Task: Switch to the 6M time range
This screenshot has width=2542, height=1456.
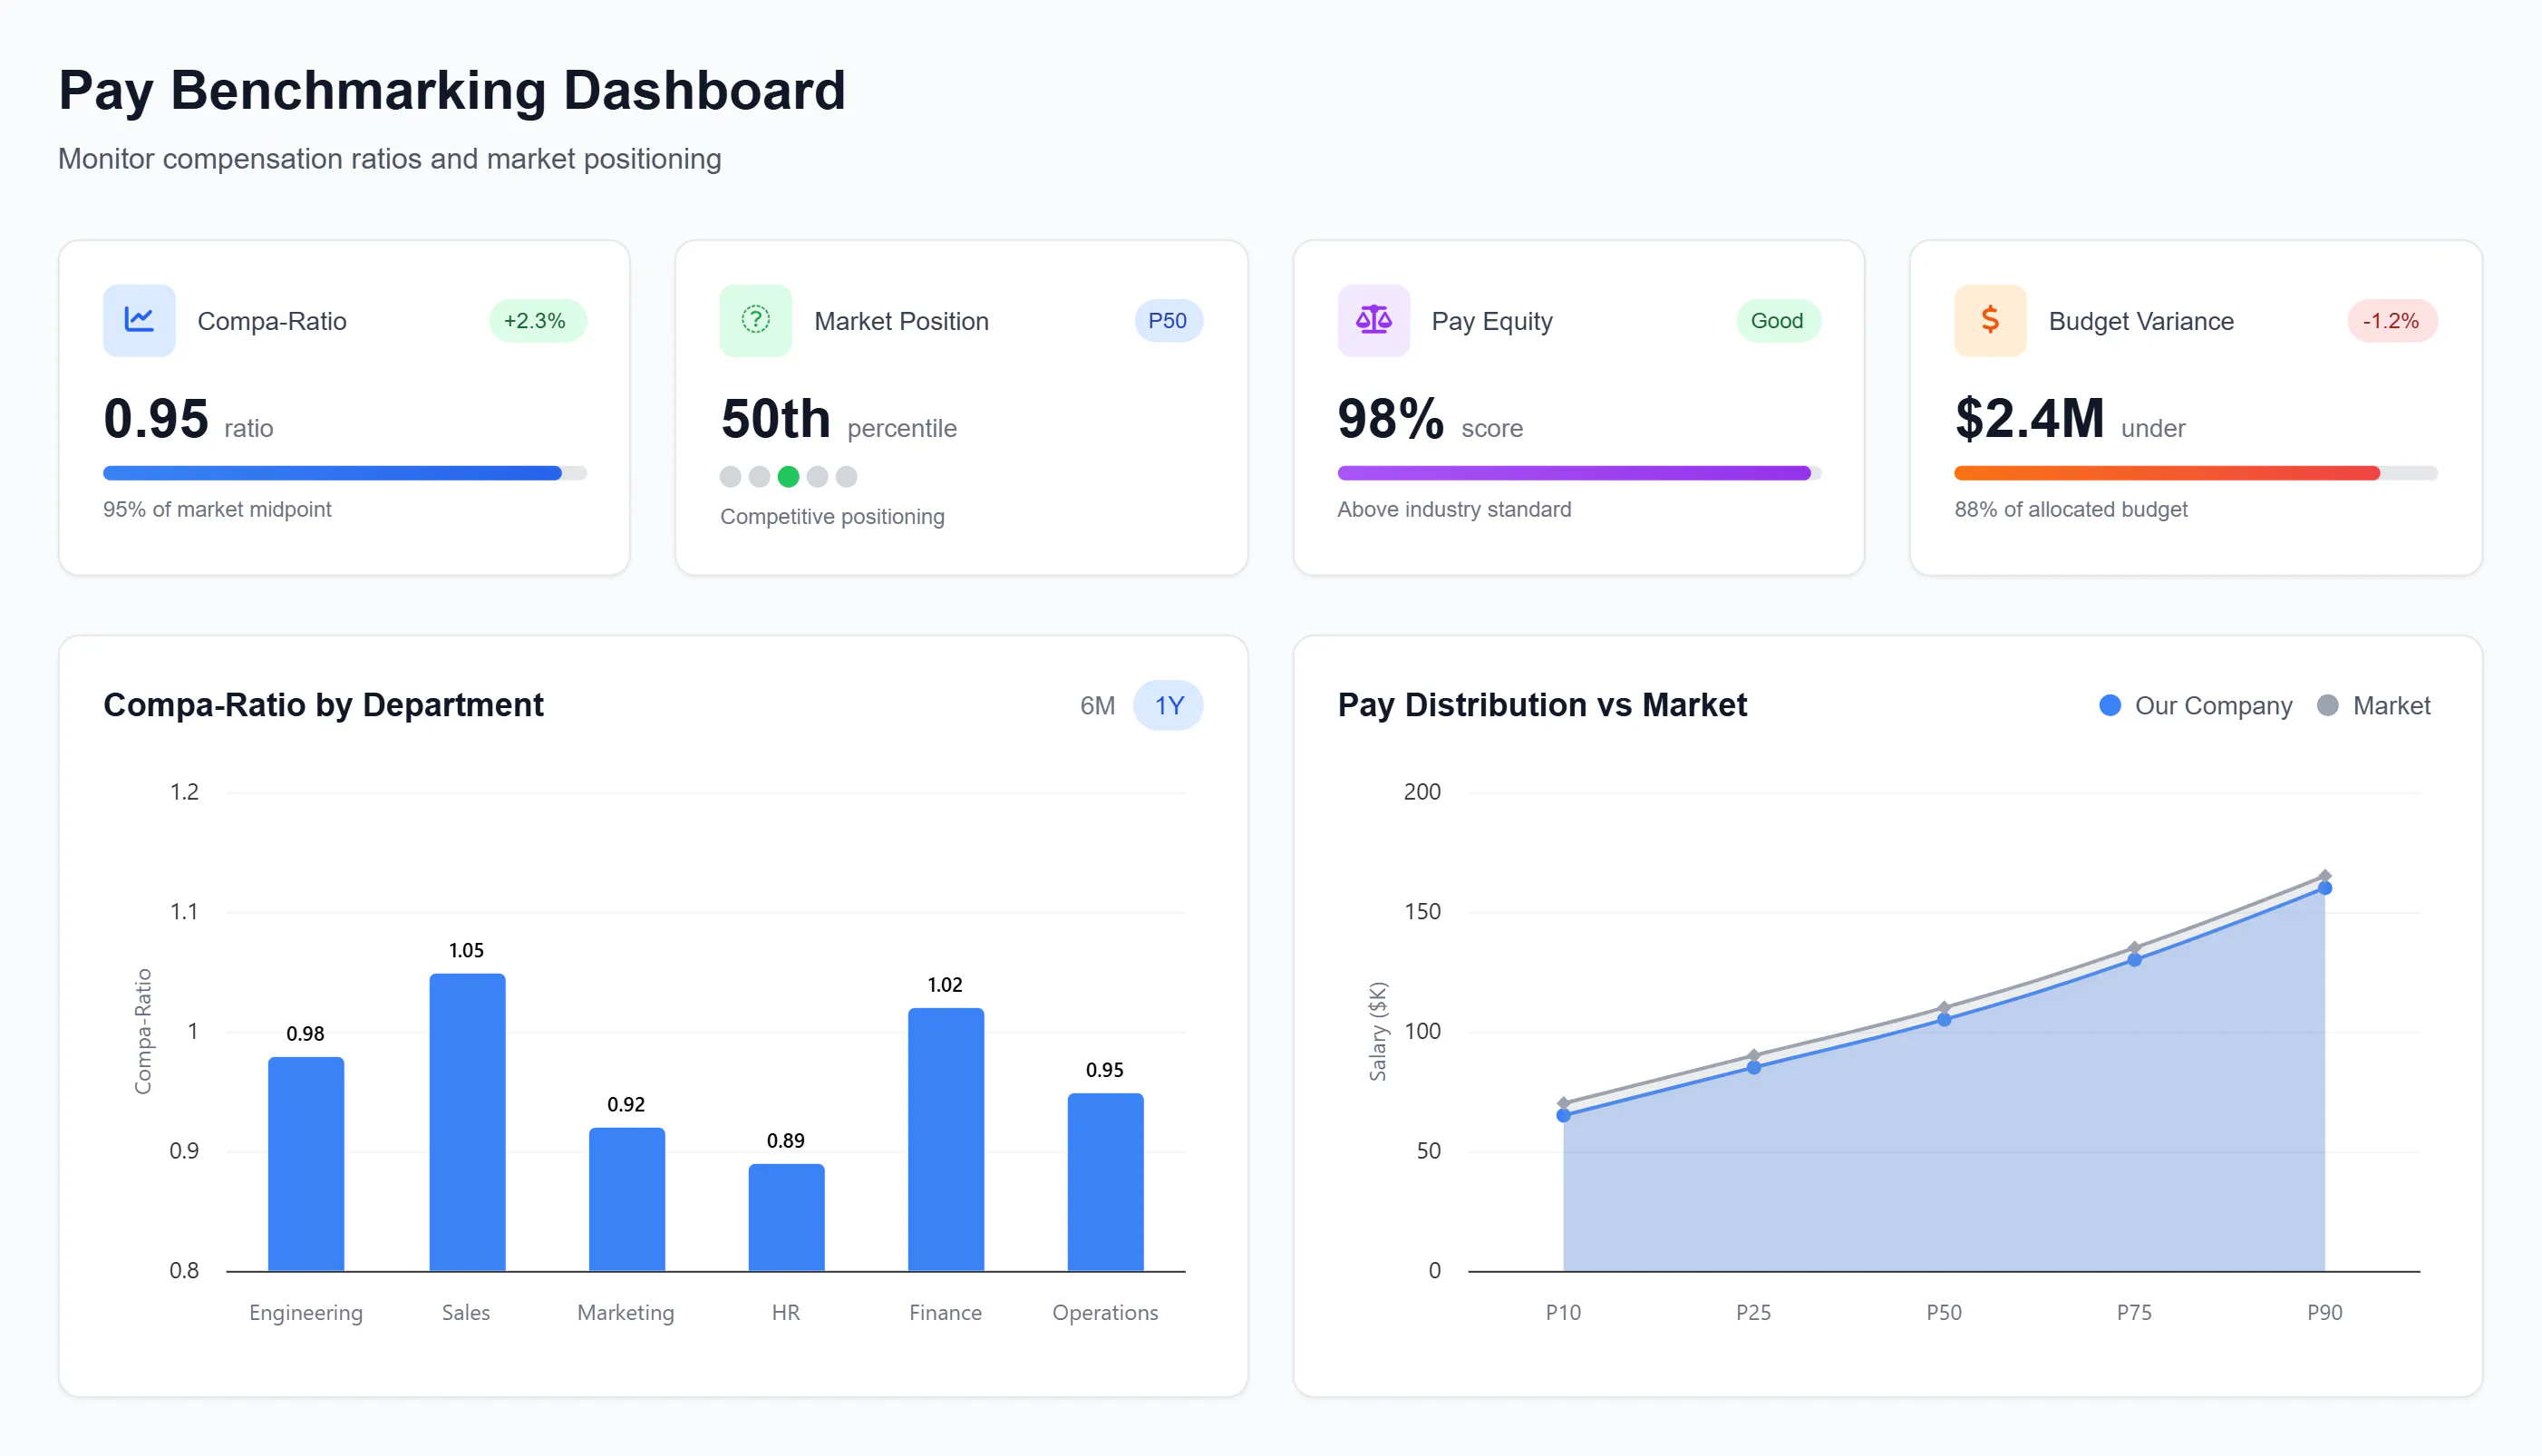Action: point(1097,705)
